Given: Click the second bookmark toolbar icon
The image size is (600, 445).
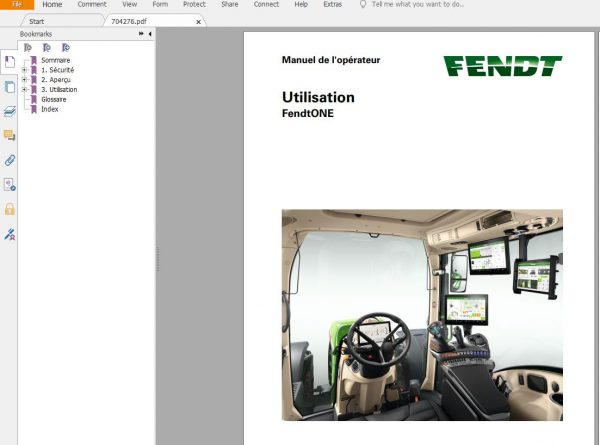Looking at the screenshot, I should pyautogui.click(x=47, y=47).
